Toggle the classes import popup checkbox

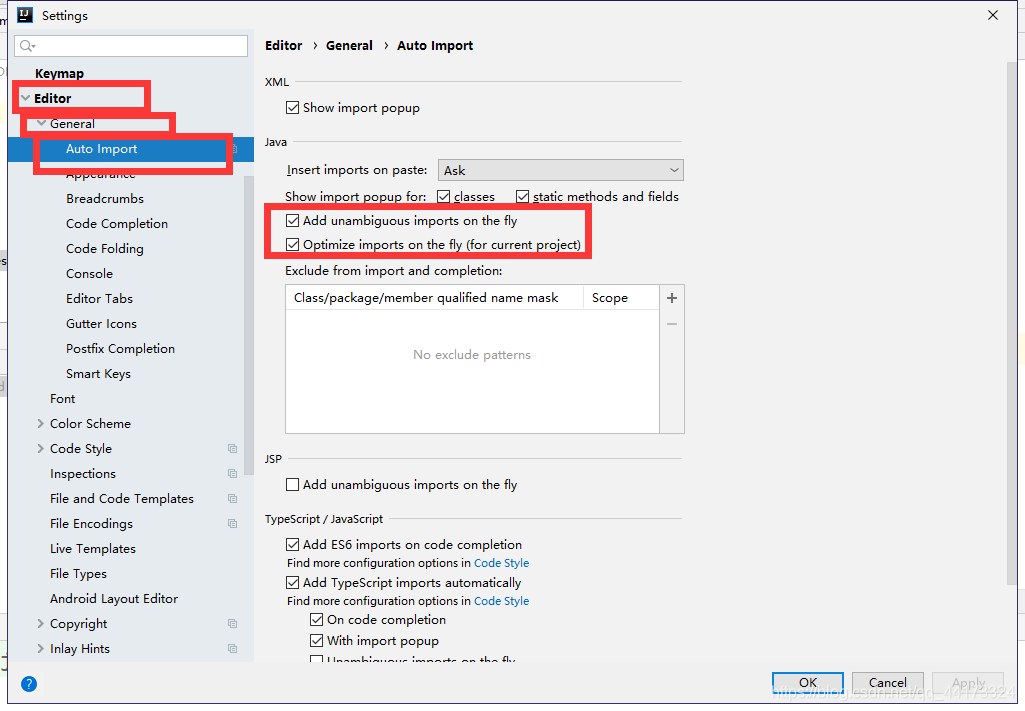[444, 197]
